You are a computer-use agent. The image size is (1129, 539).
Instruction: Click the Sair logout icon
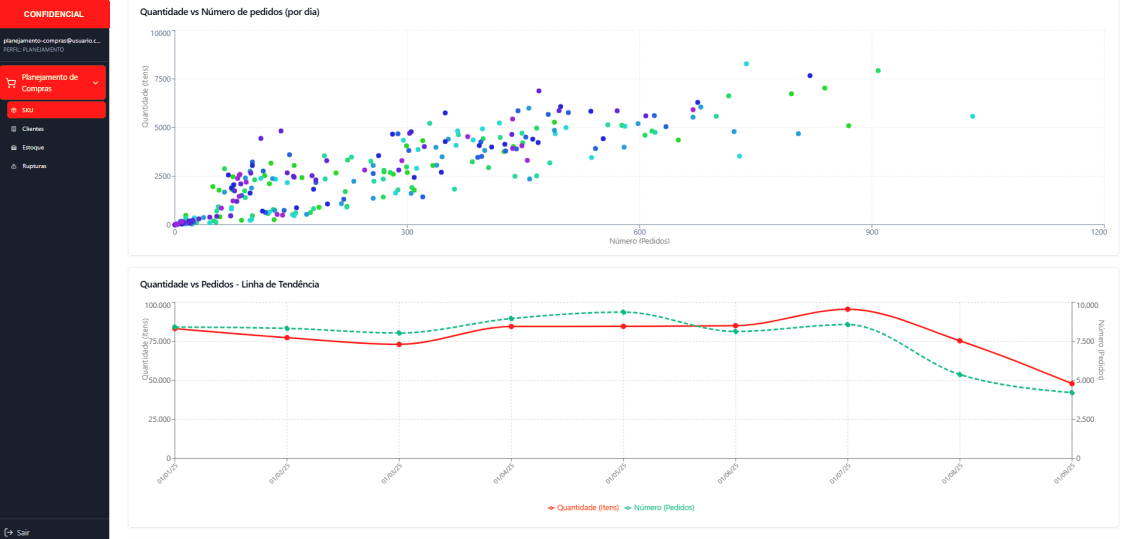[x=8, y=532]
